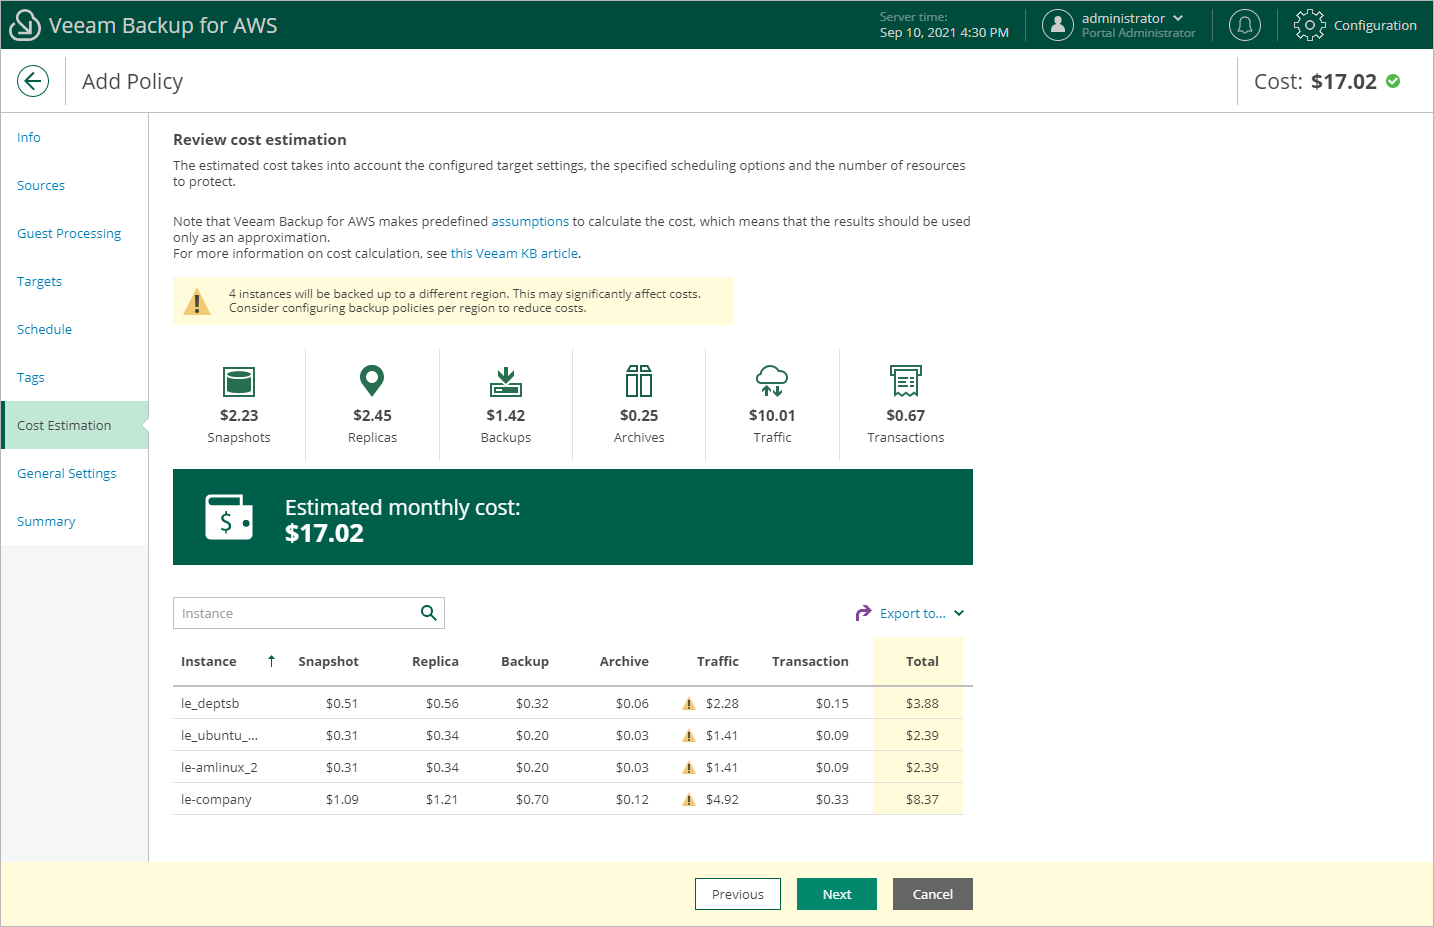1434x927 pixels.
Task: Sort by the Snapshot column header
Action: tap(328, 661)
